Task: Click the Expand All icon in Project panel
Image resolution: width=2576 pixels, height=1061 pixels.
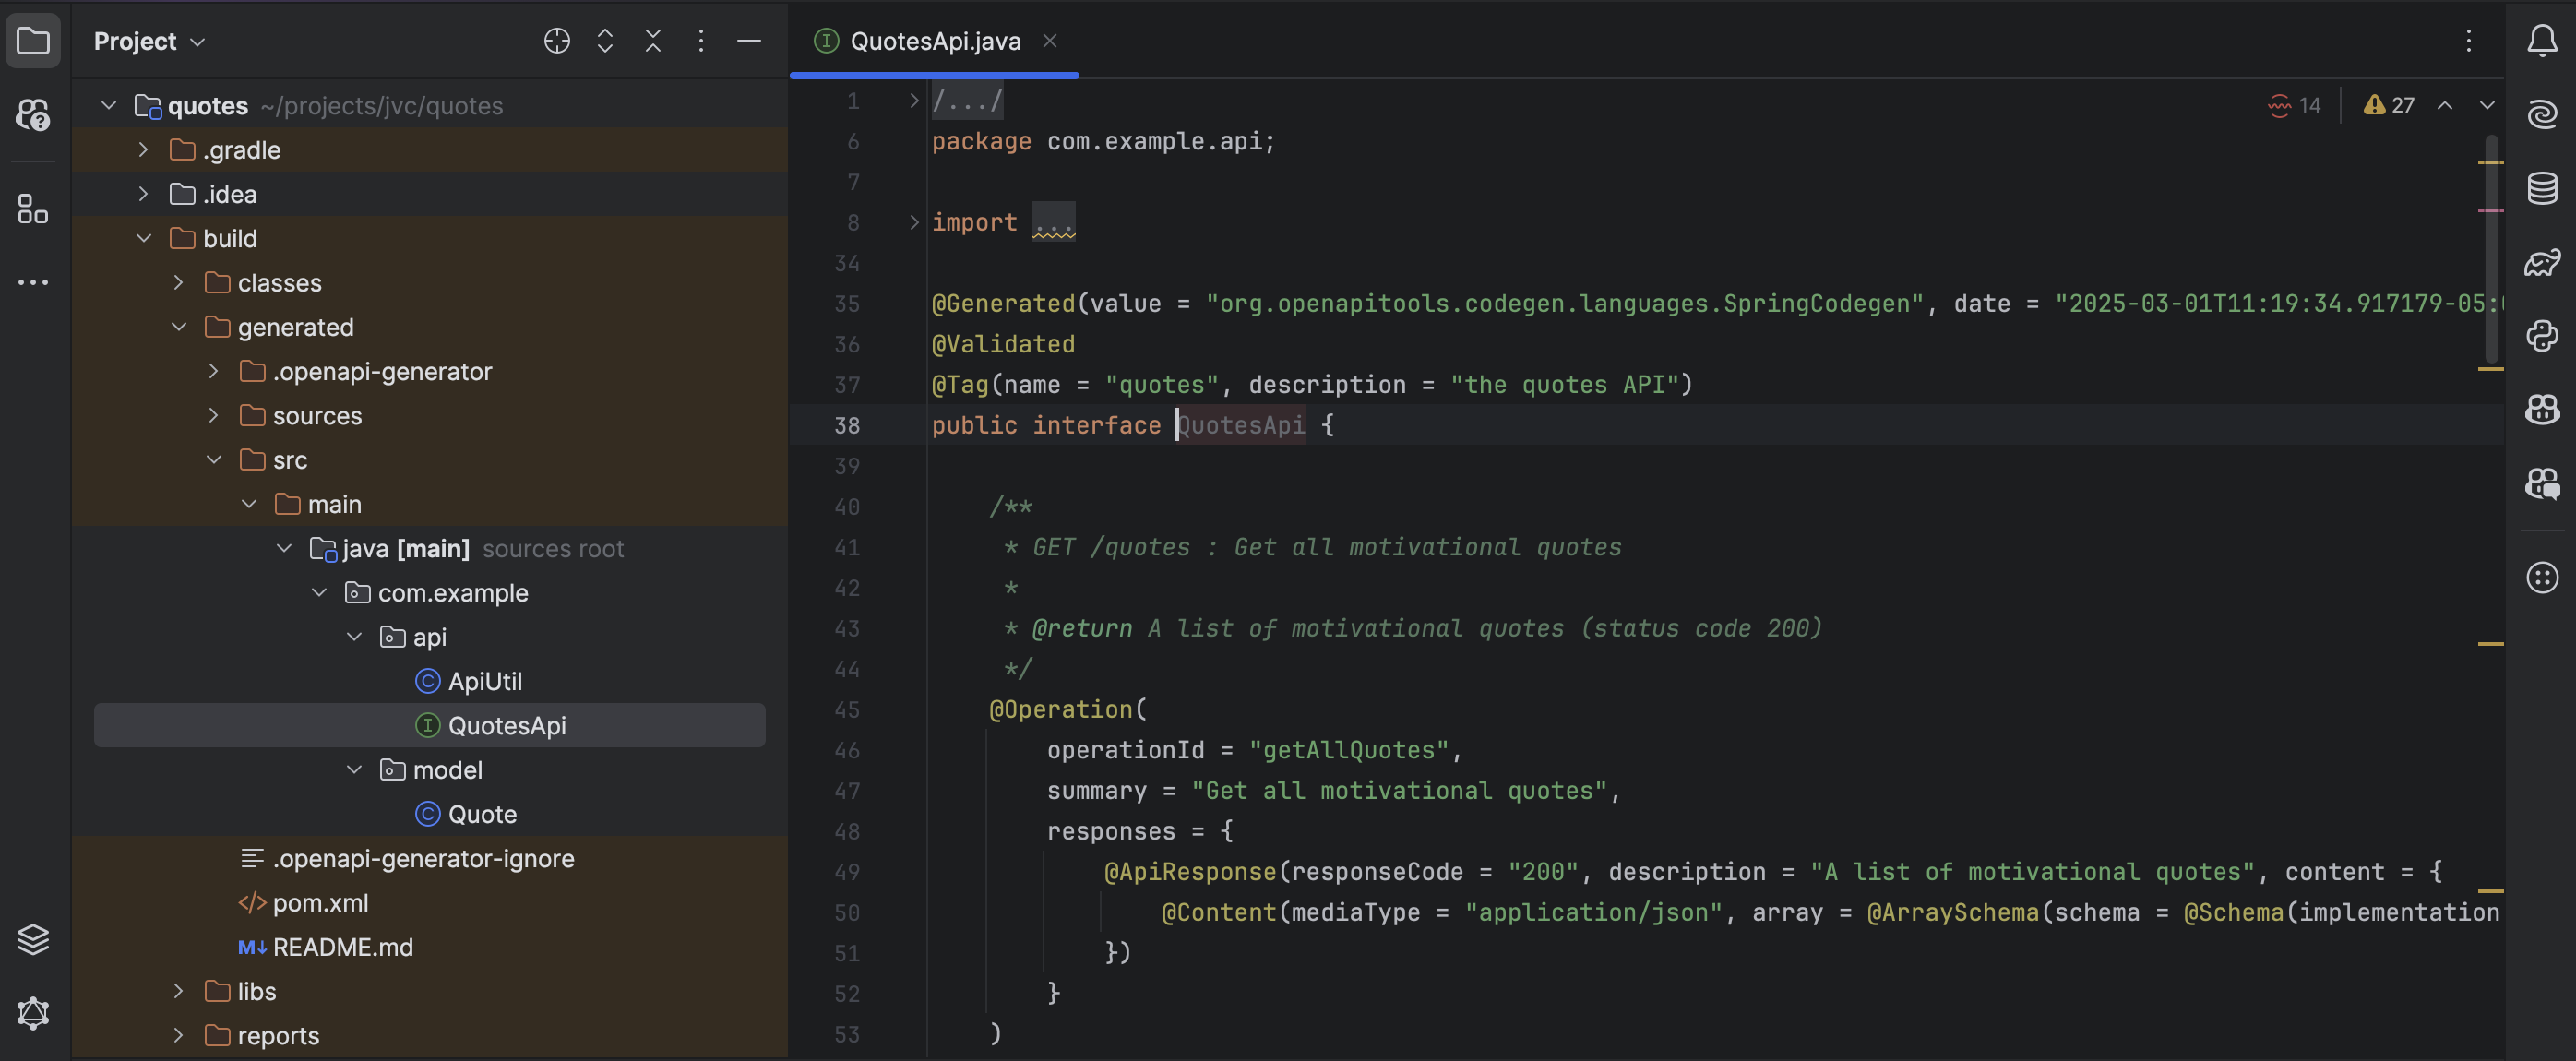Action: tap(605, 41)
